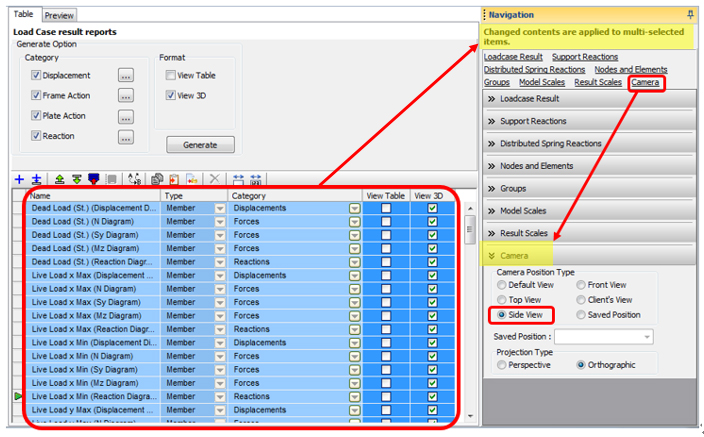Viewport: 704px width, 437px height.
Task: Check View Table for Live Load x Min Mz Diagram
Action: tap(386, 383)
